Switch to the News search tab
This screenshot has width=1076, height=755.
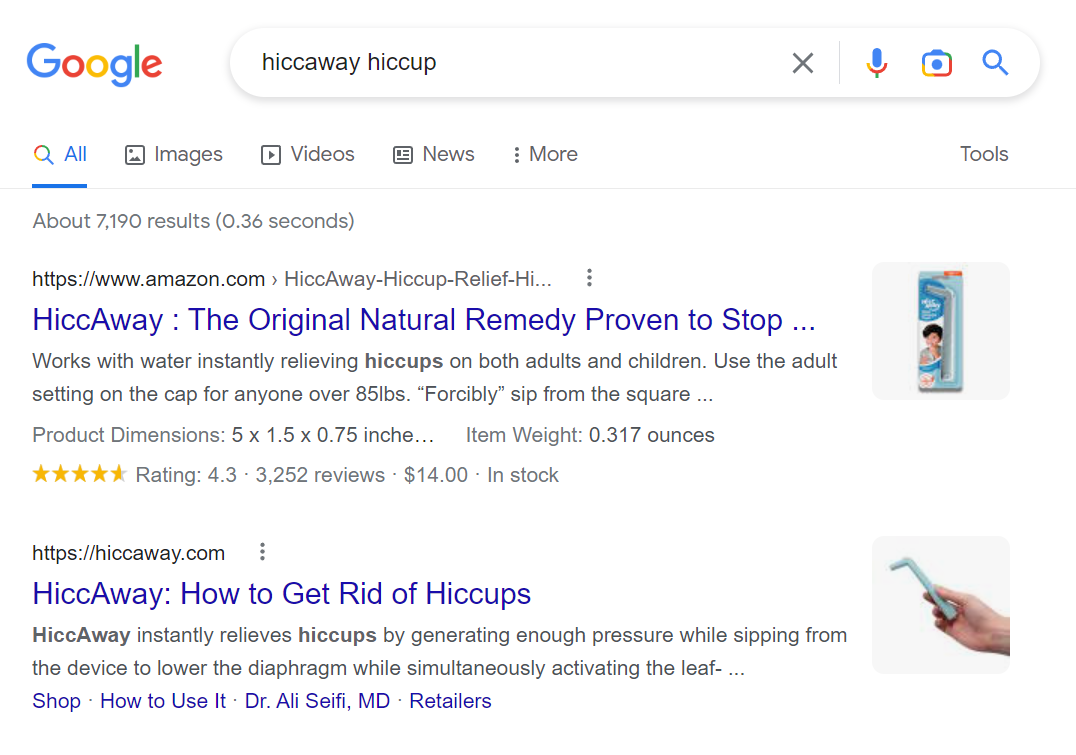[433, 154]
